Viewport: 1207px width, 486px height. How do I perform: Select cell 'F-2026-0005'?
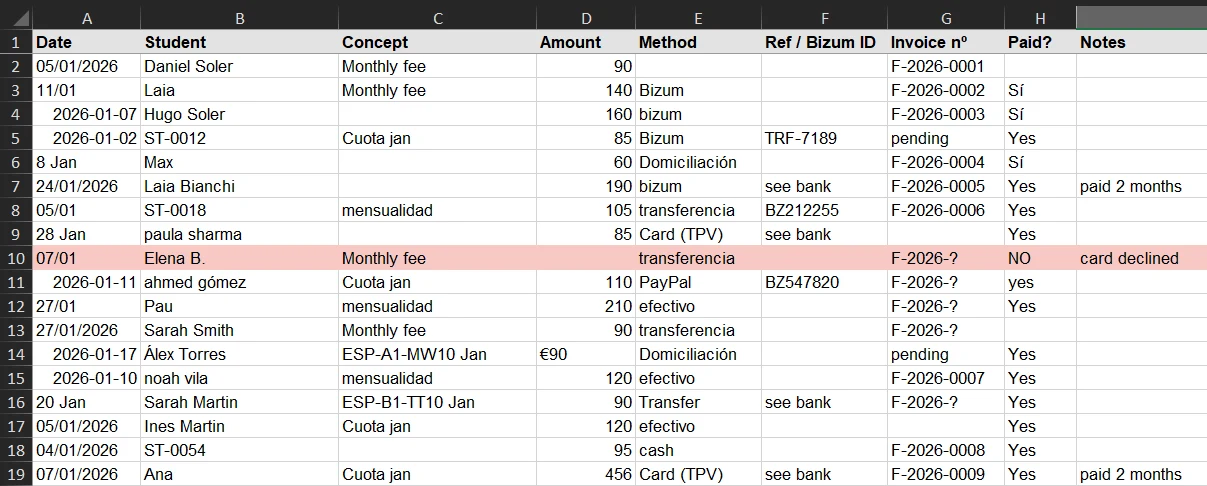tap(946, 186)
